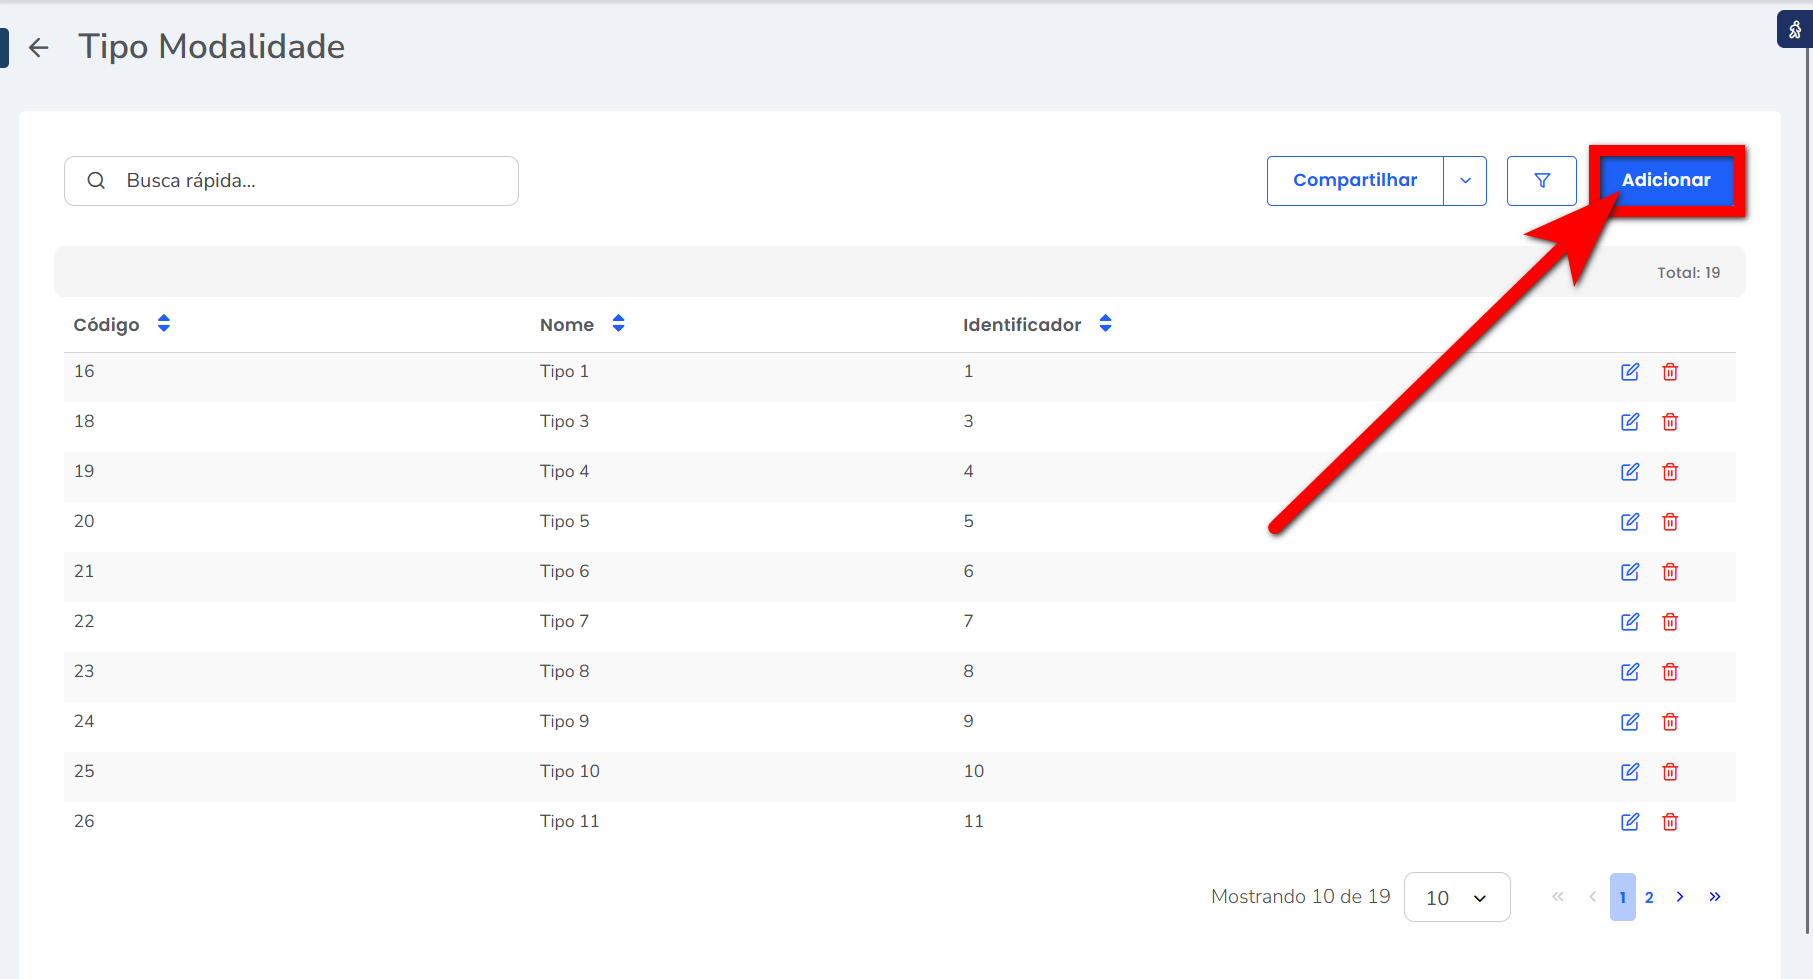This screenshot has width=1813, height=979.
Task: Open the filter funnel button
Action: (1541, 181)
